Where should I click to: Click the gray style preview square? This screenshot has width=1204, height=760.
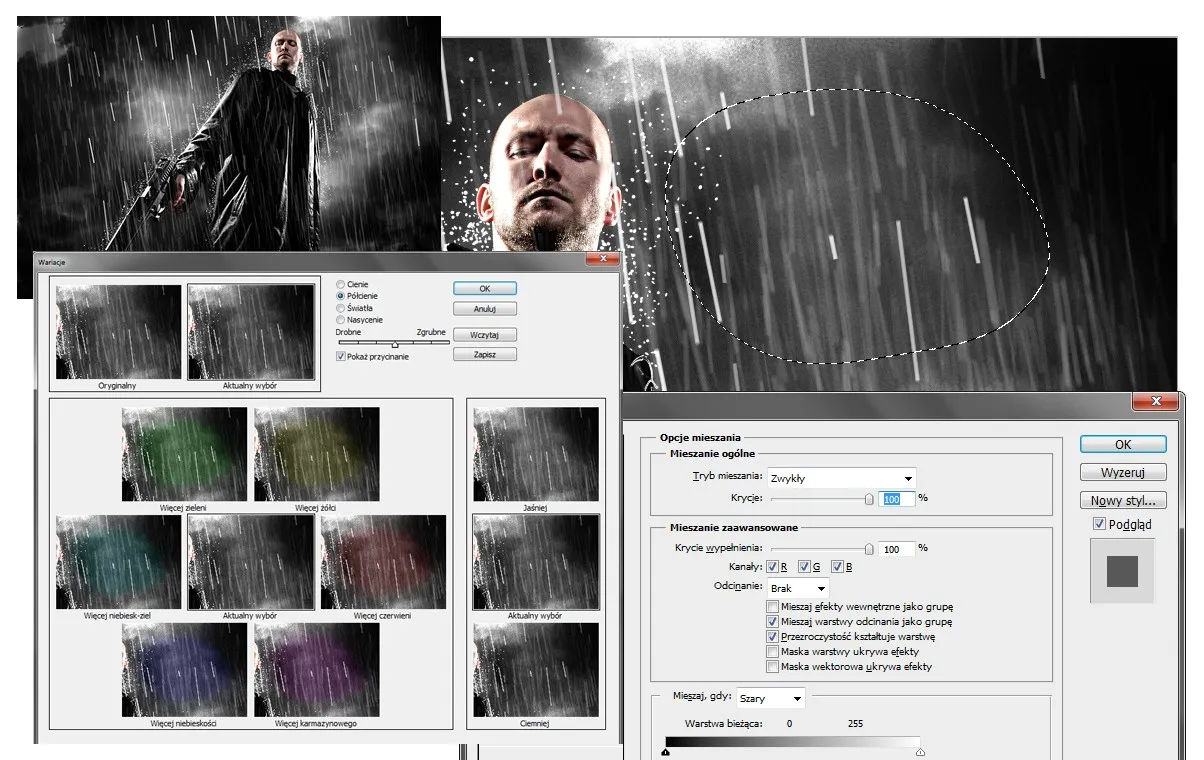(x=1123, y=570)
